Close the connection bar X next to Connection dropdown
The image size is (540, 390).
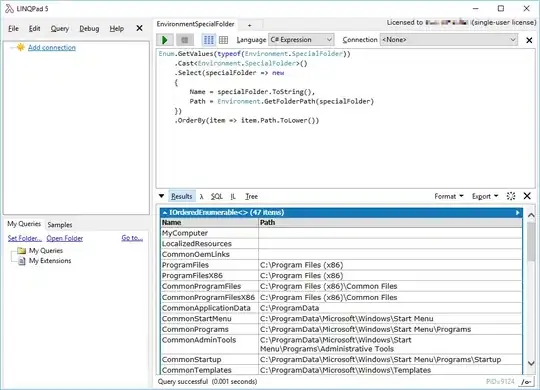[x=529, y=40]
